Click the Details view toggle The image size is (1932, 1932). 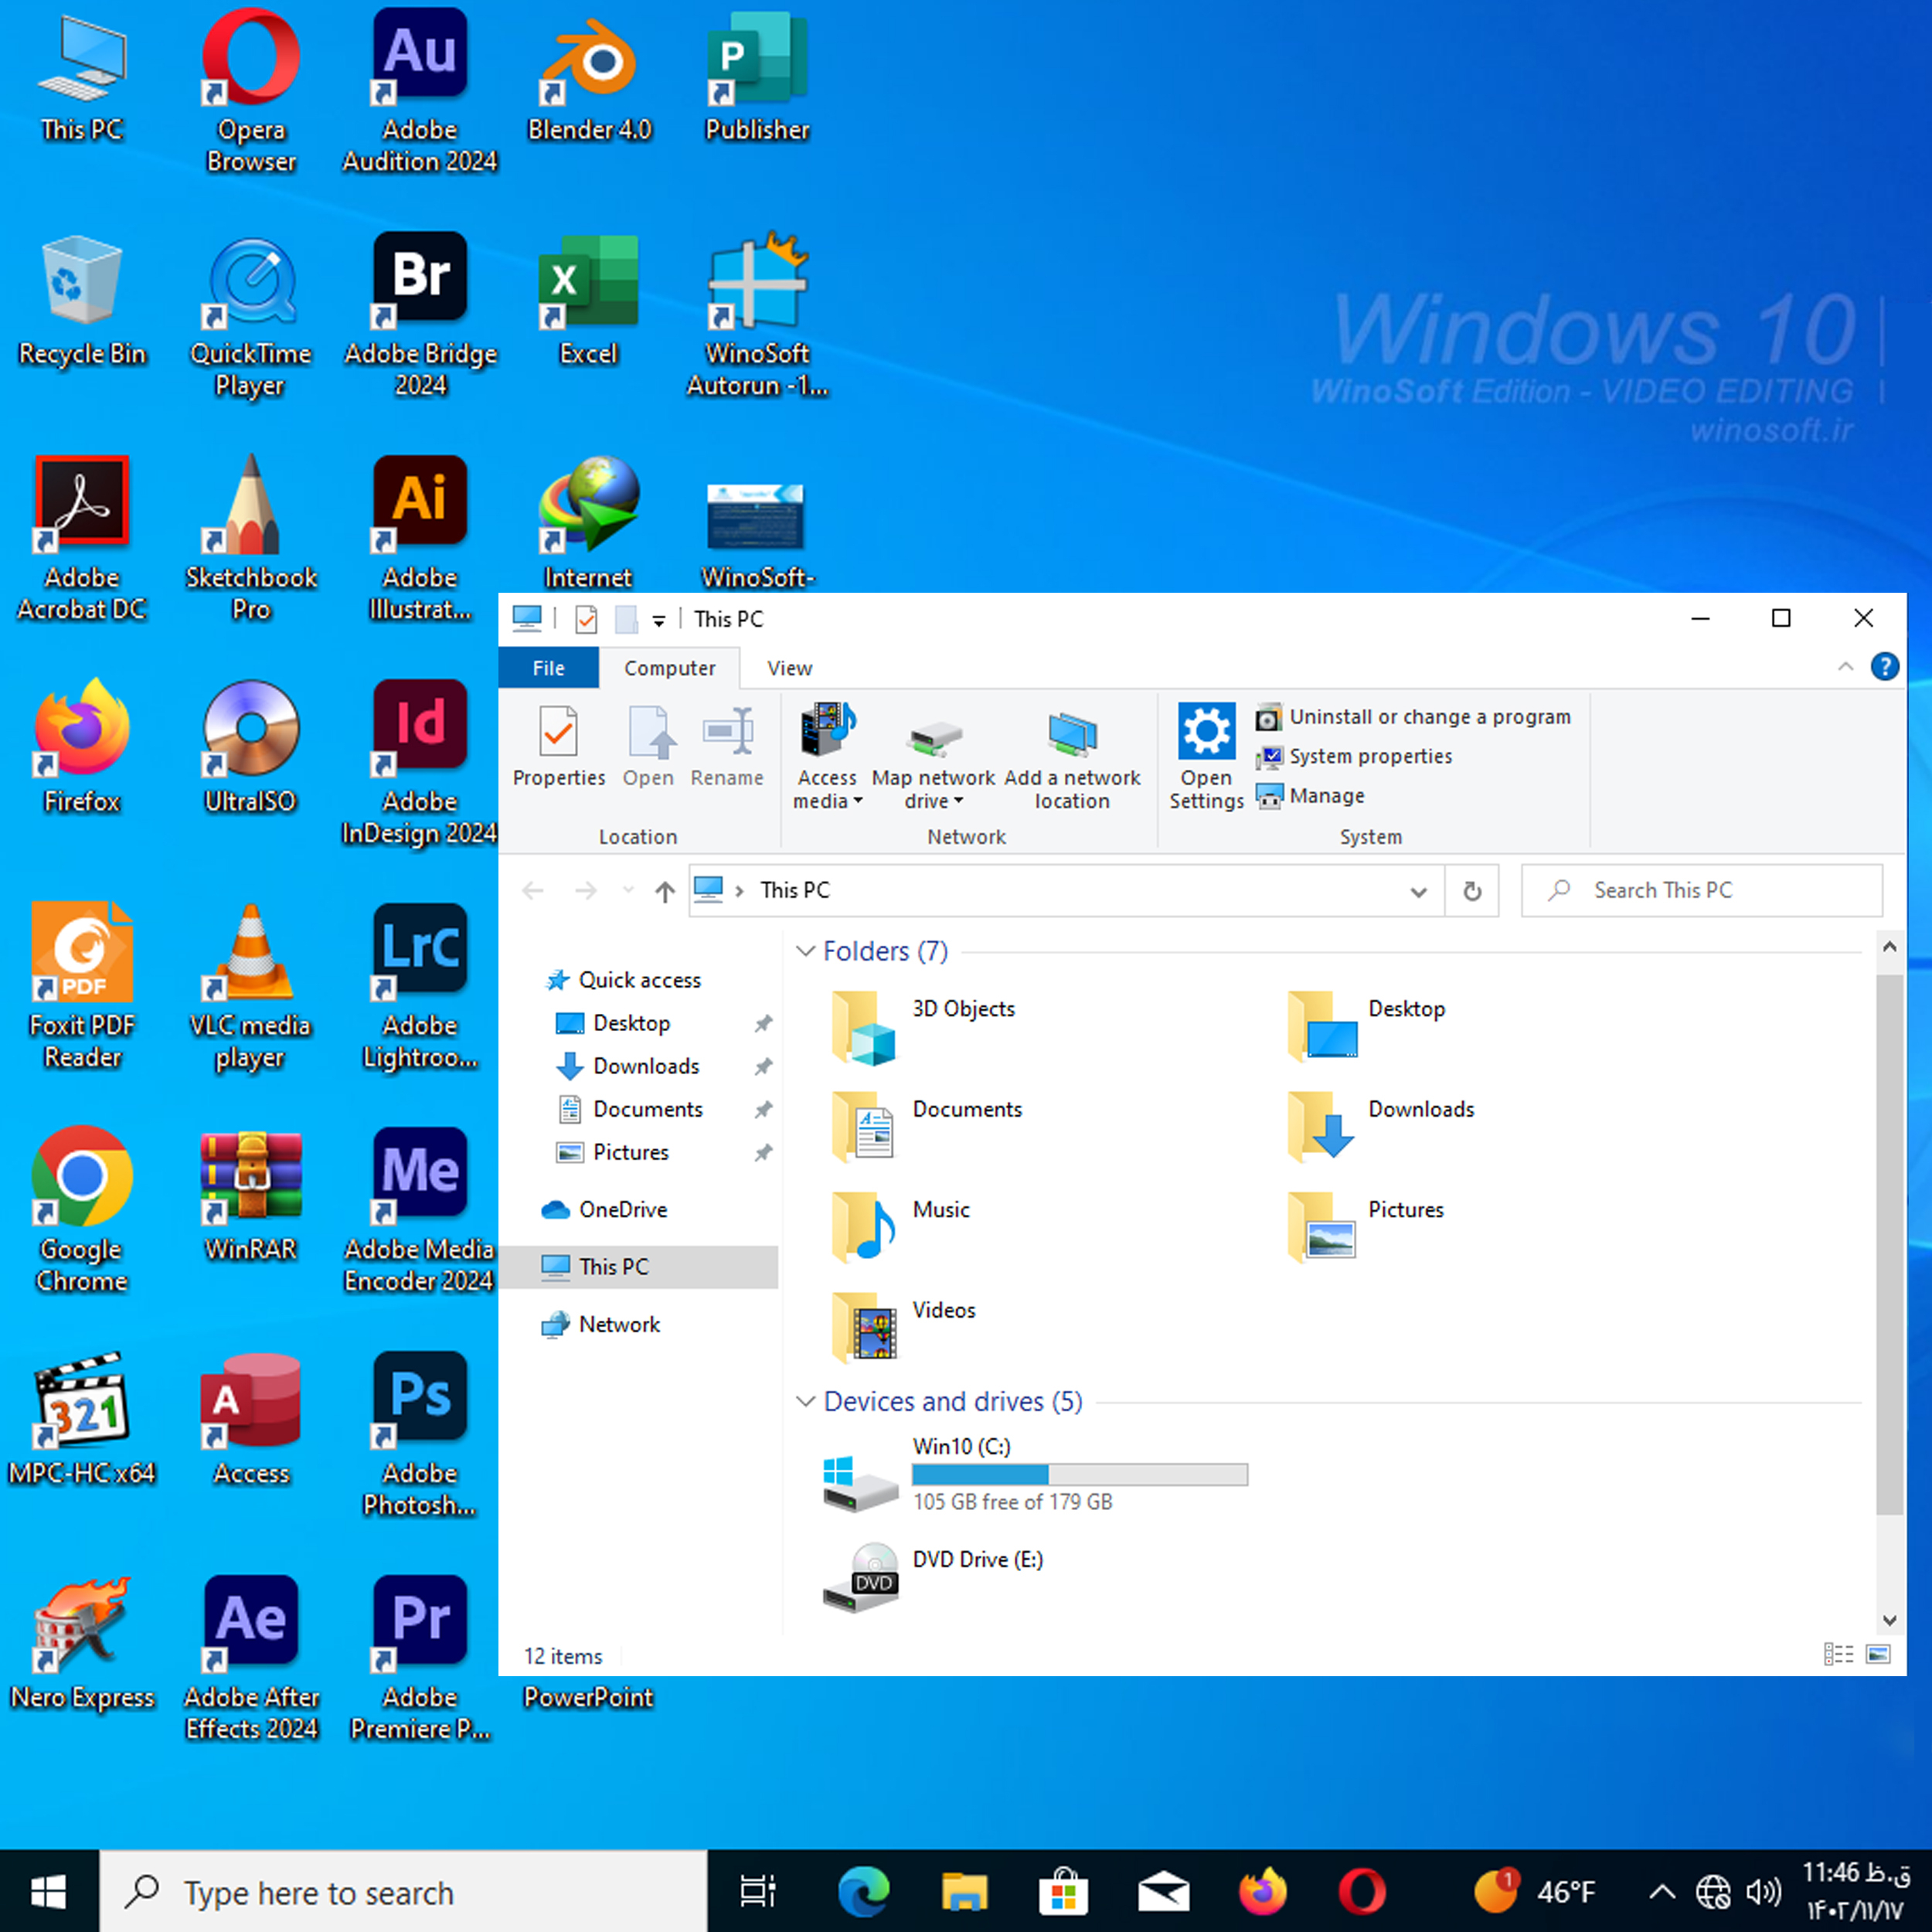pos(1838,1654)
